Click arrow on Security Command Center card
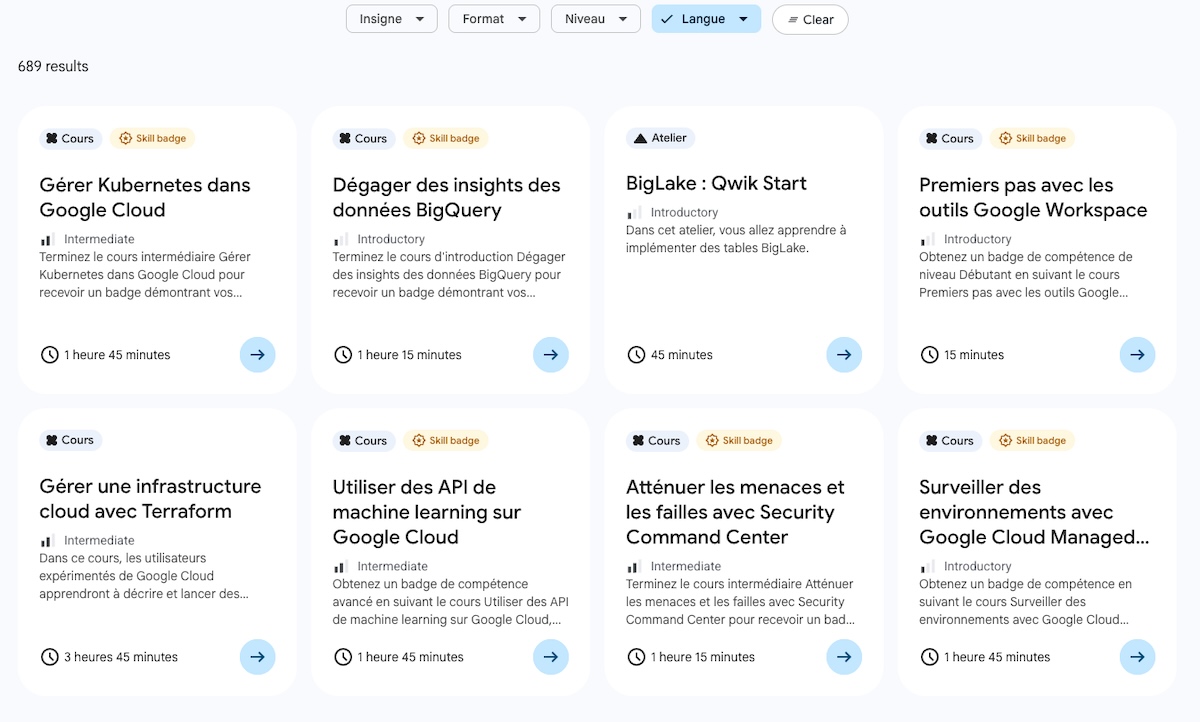Viewport: 1200px width, 722px height. click(844, 657)
